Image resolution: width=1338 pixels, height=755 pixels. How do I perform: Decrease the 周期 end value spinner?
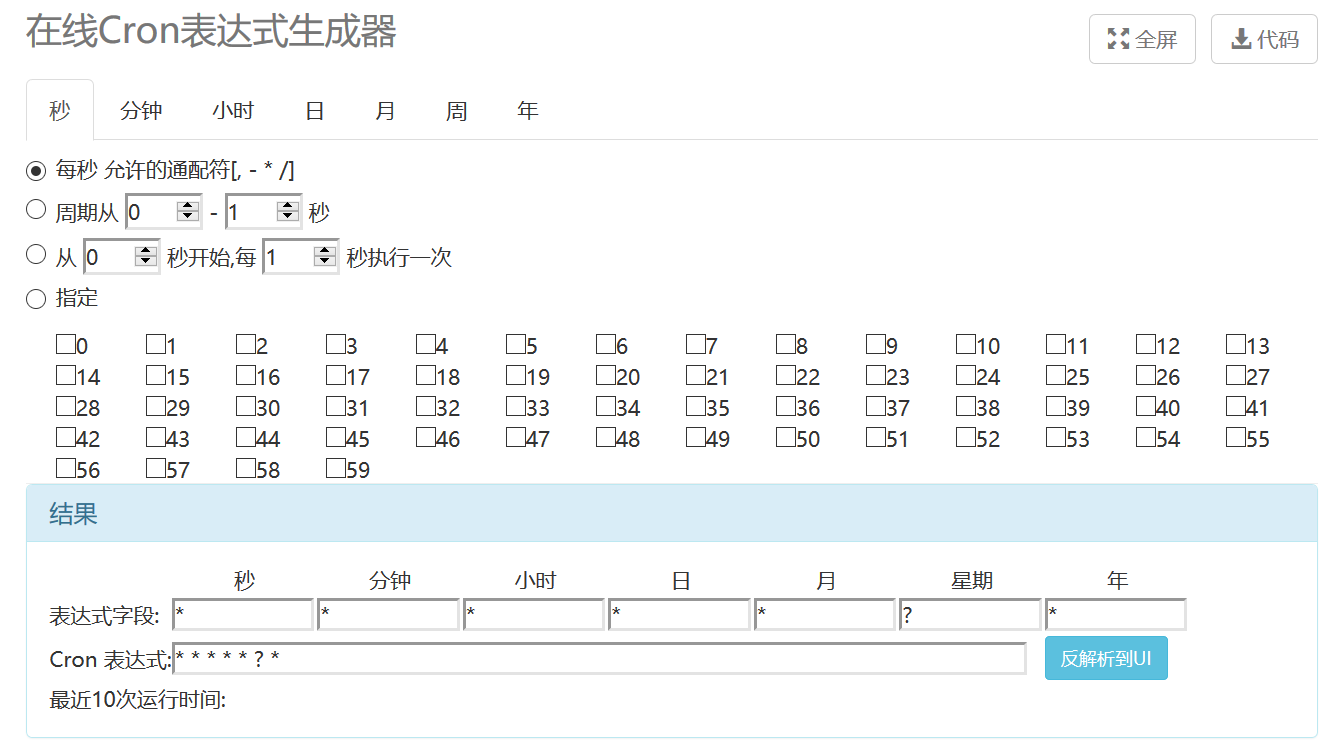click(x=289, y=217)
